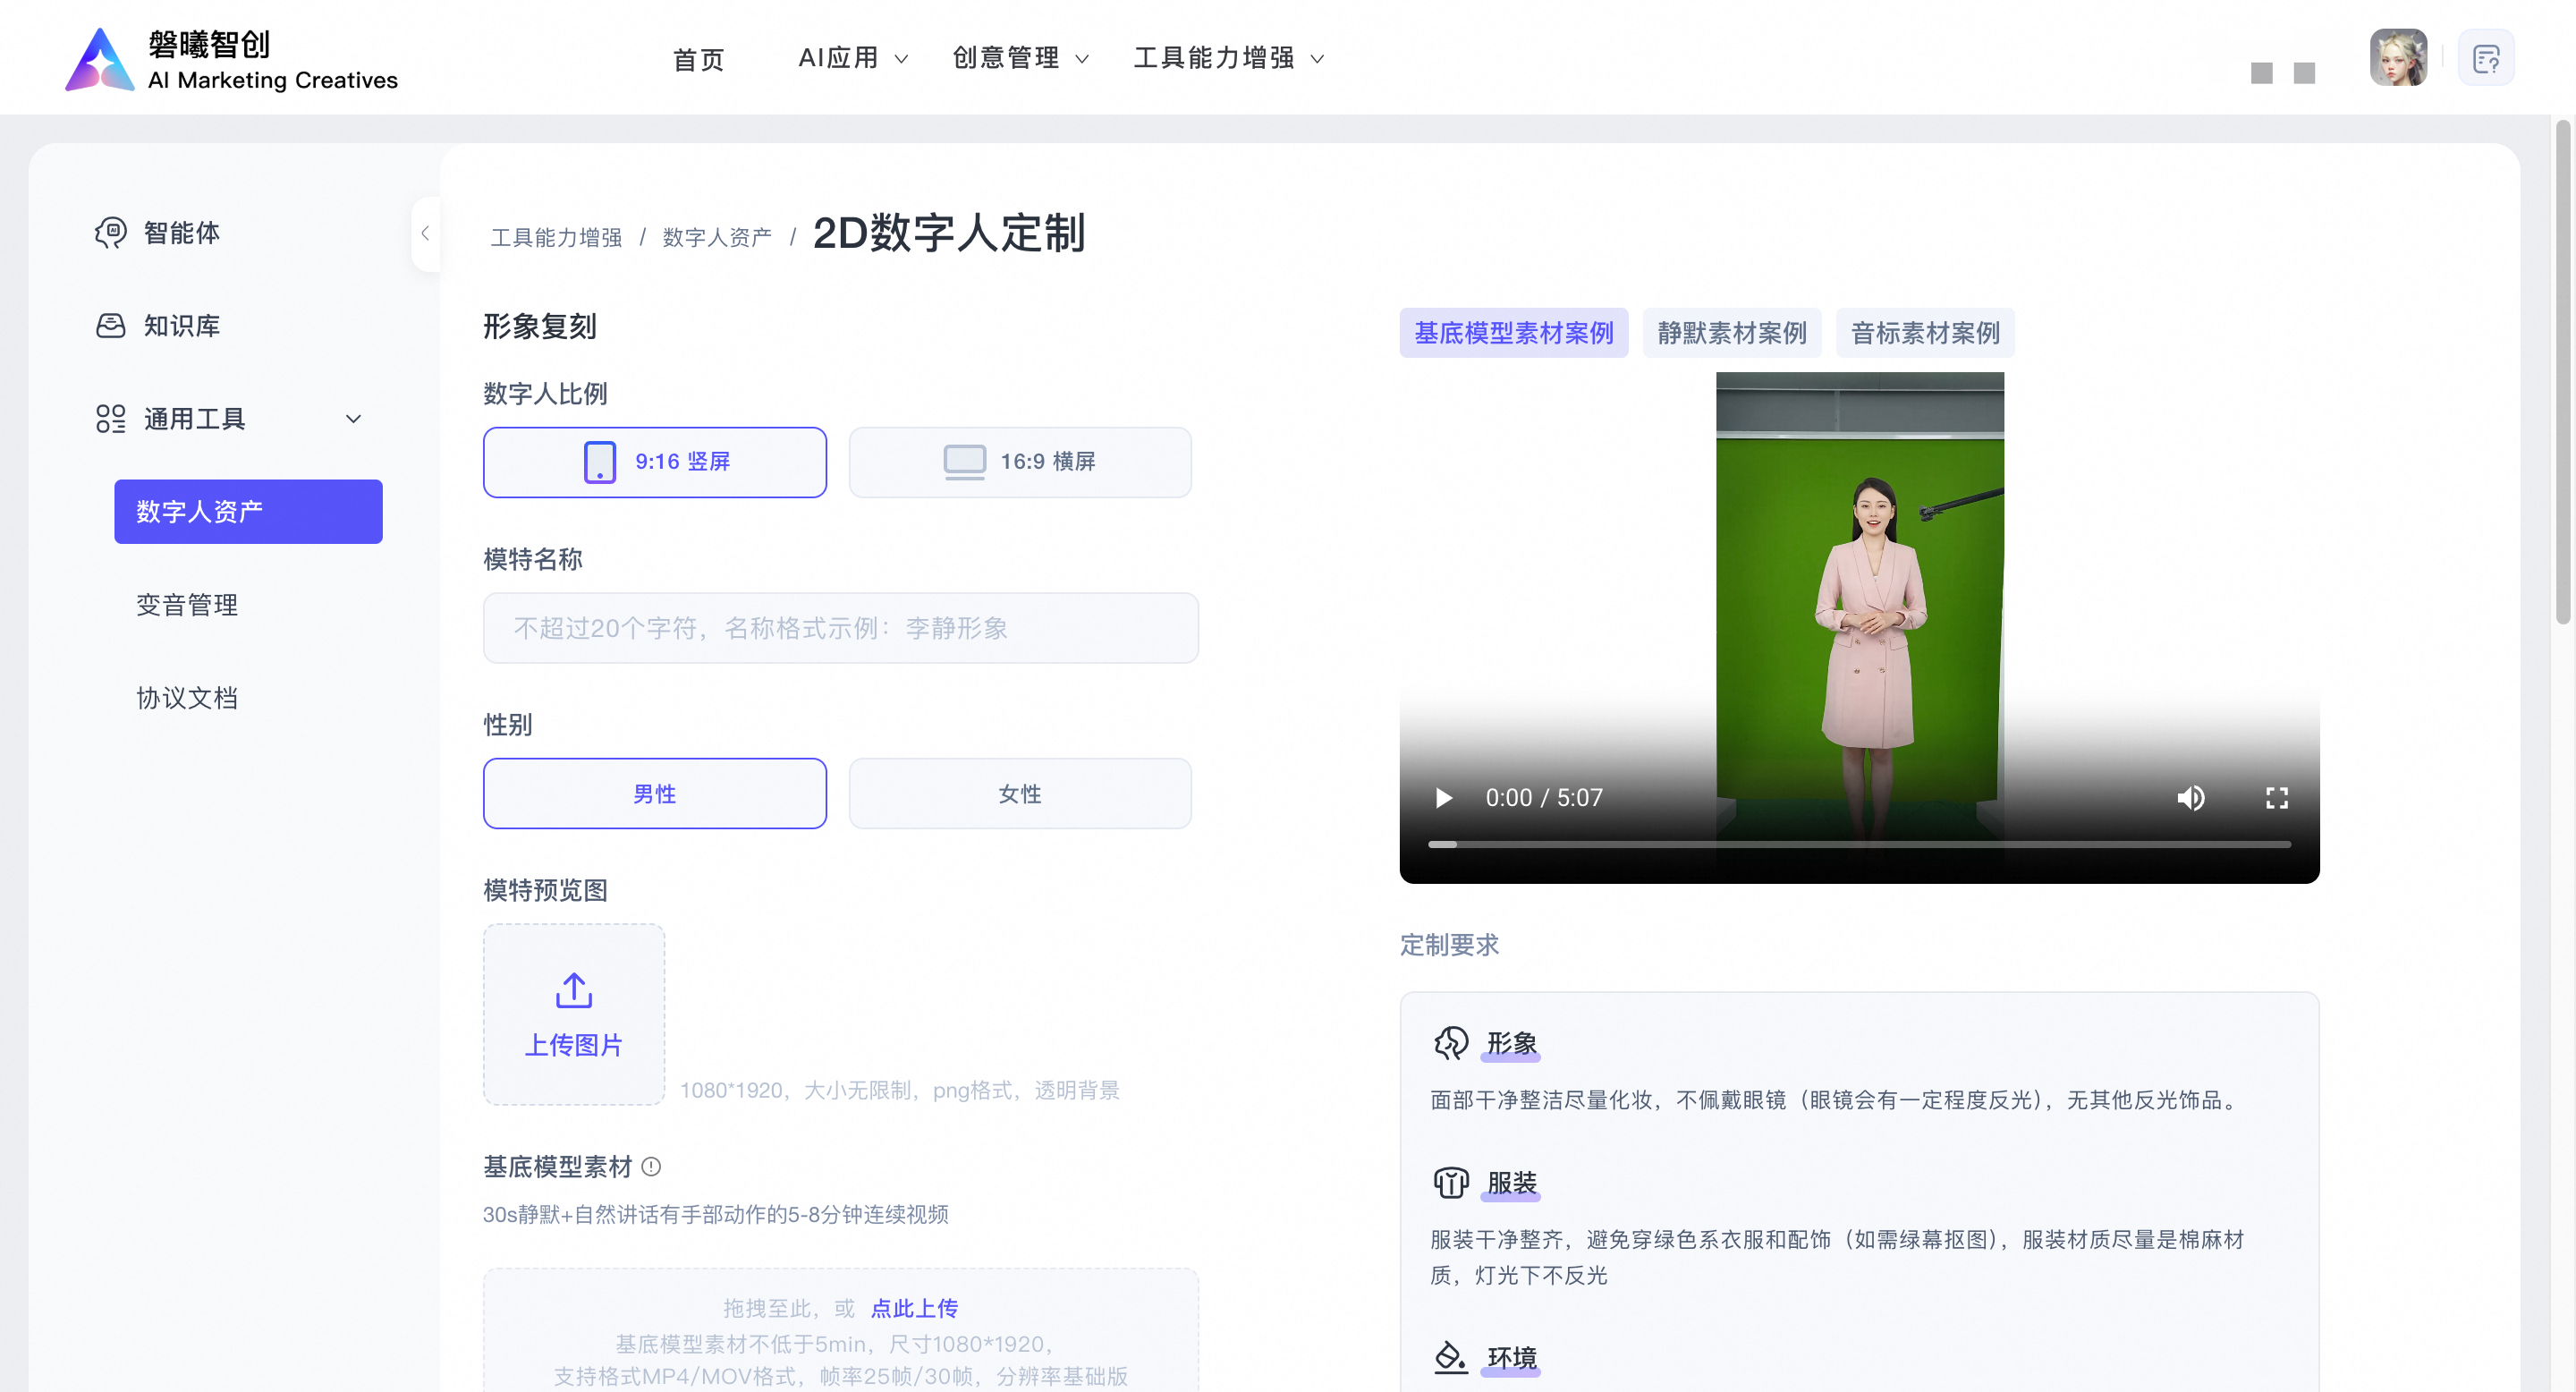Click 数字人资产 breadcrumb link

coord(717,237)
